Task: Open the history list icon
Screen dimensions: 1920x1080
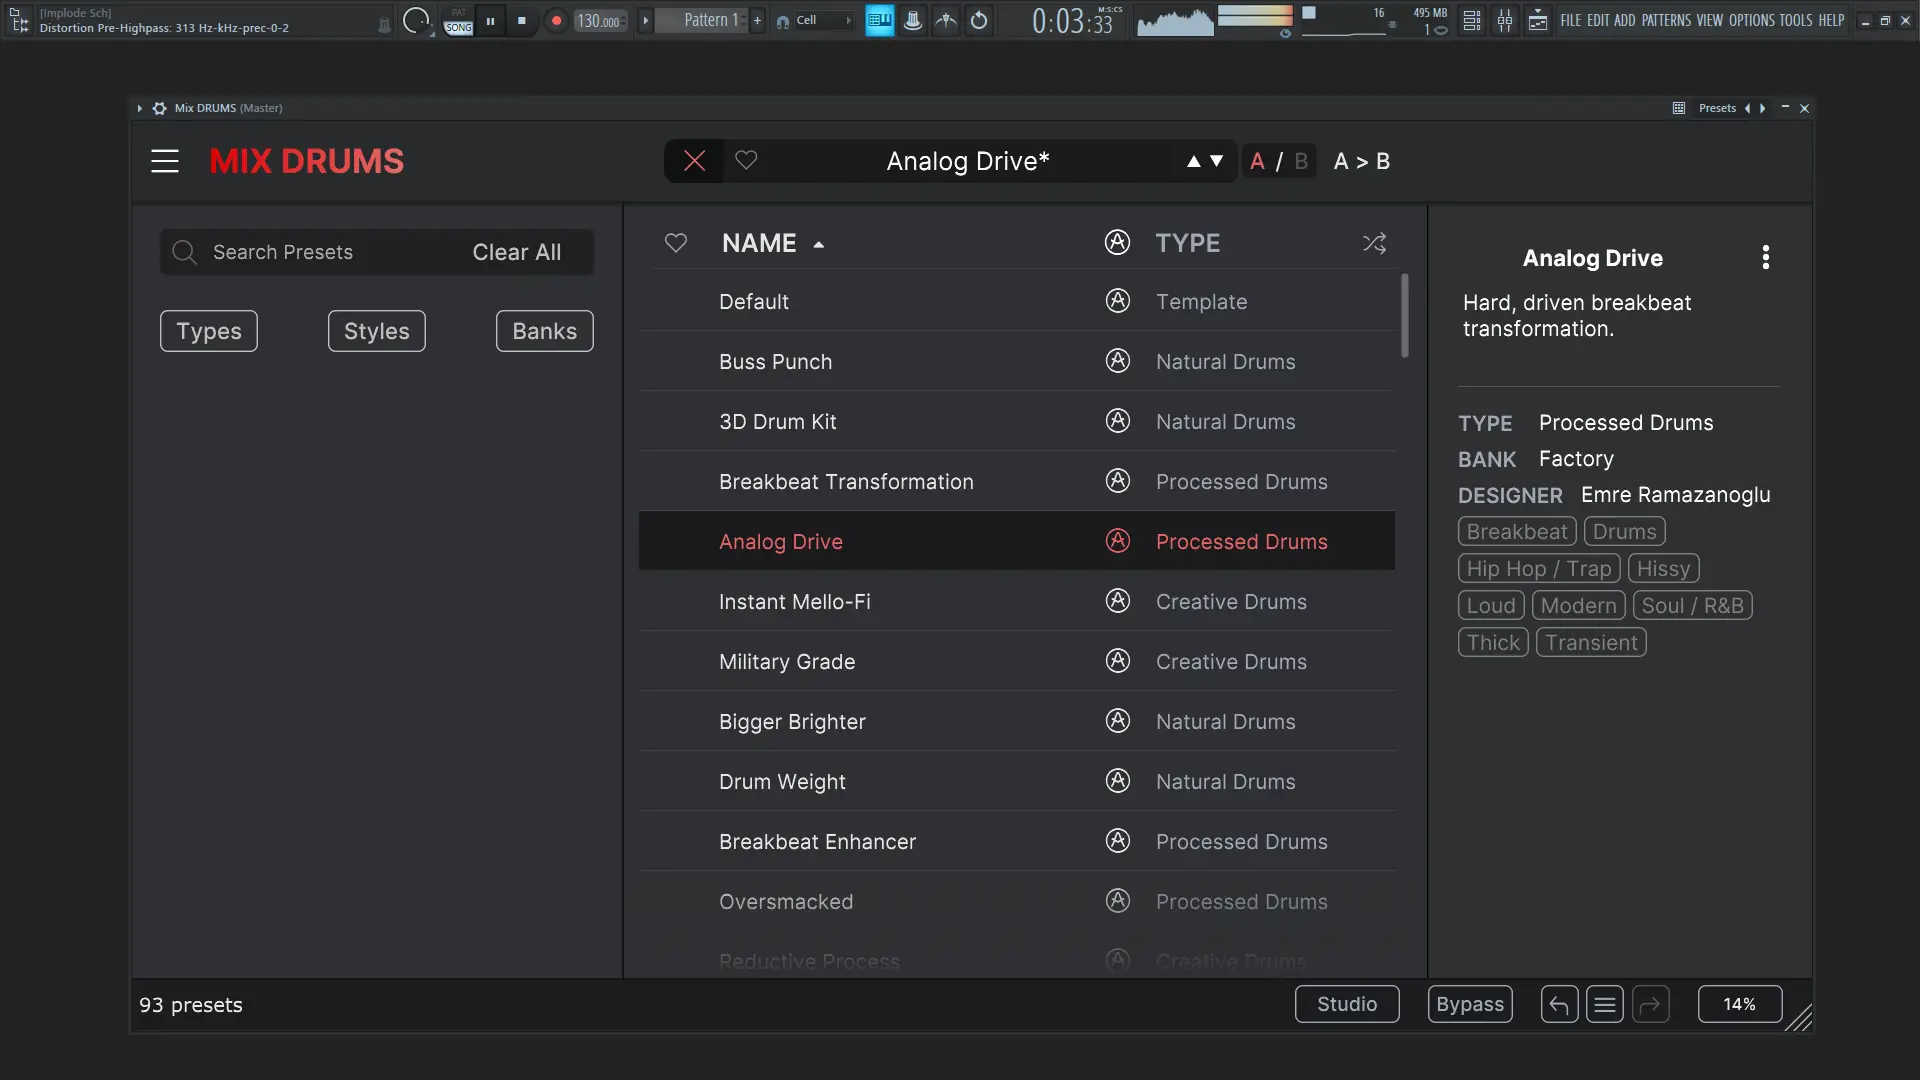Action: pos(1605,1004)
